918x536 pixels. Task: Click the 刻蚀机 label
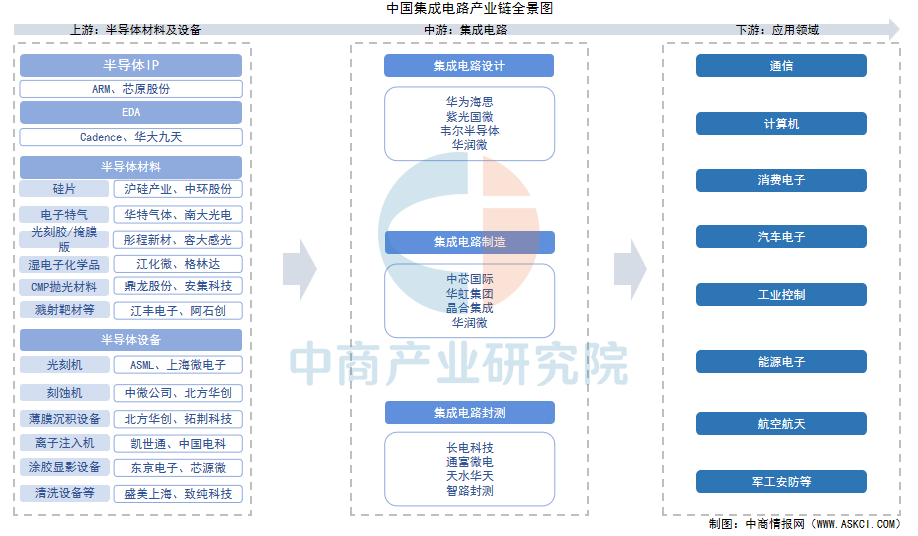[64, 393]
